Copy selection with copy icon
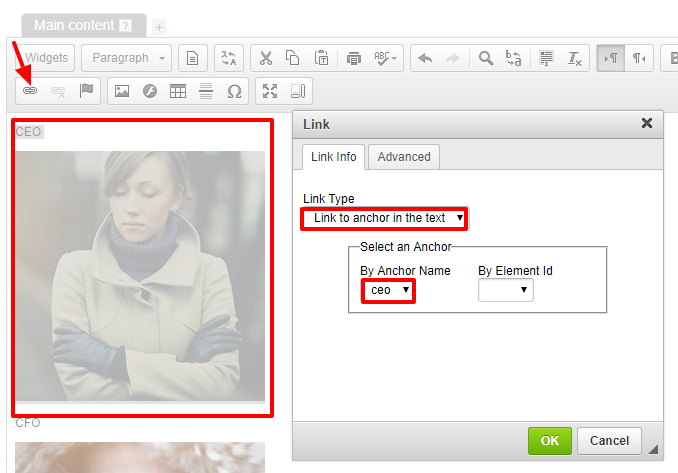Screen dimensions: 678x473 tap(293, 58)
